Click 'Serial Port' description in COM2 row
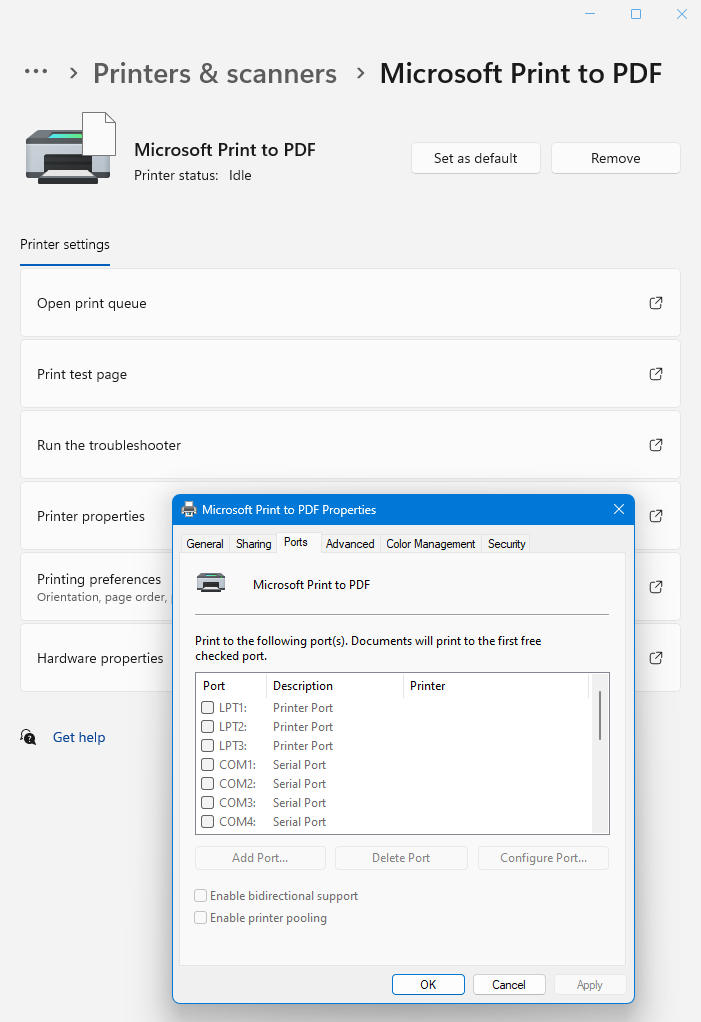701x1022 pixels. pyautogui.click(x=299, y=783)
